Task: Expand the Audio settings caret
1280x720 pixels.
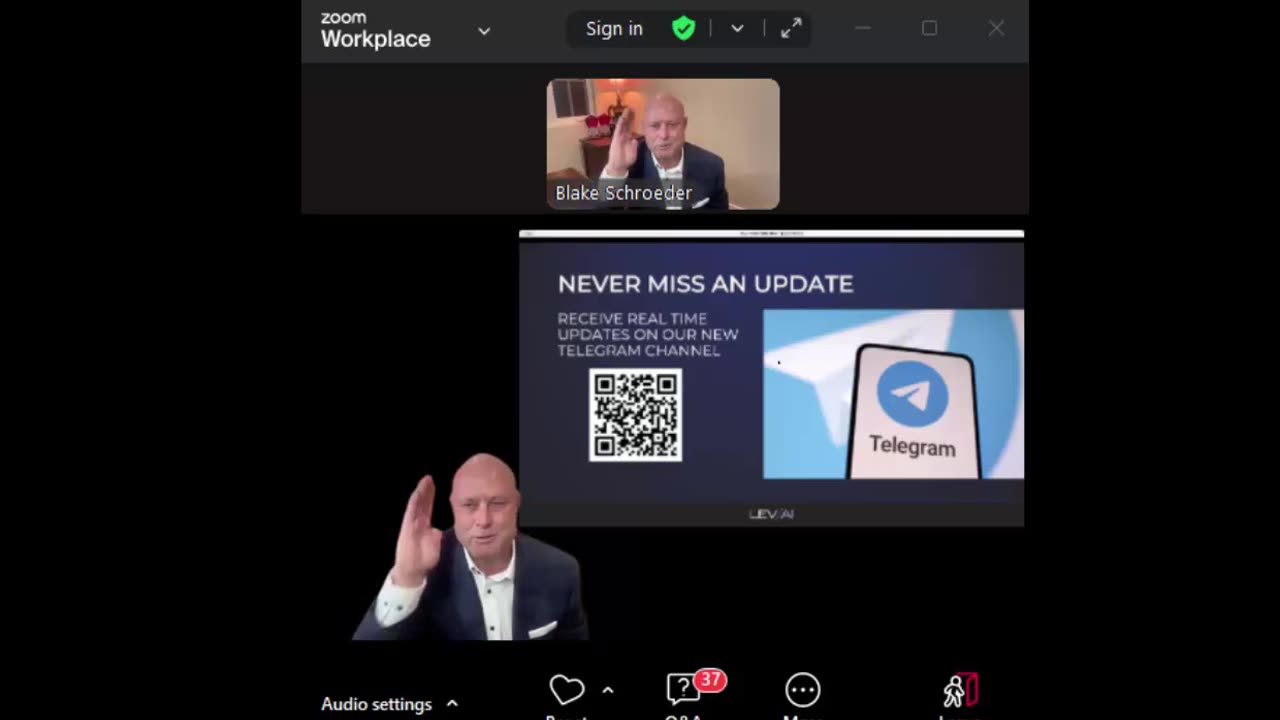Action: pyautogui.click(x=452, y=704)
